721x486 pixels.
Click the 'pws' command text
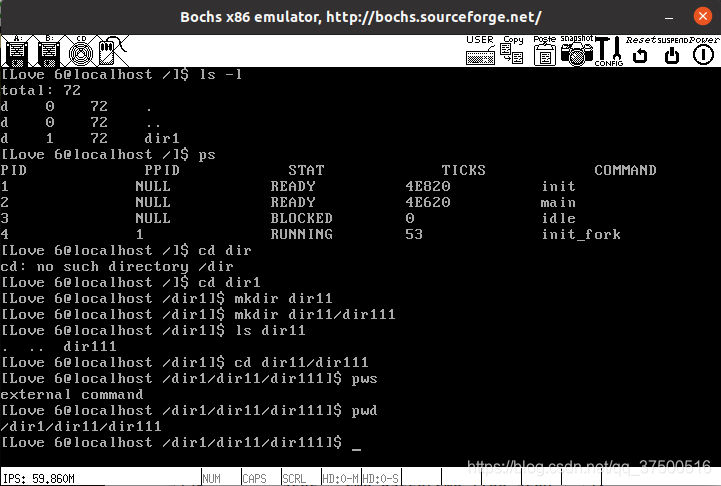click(364, 379)
